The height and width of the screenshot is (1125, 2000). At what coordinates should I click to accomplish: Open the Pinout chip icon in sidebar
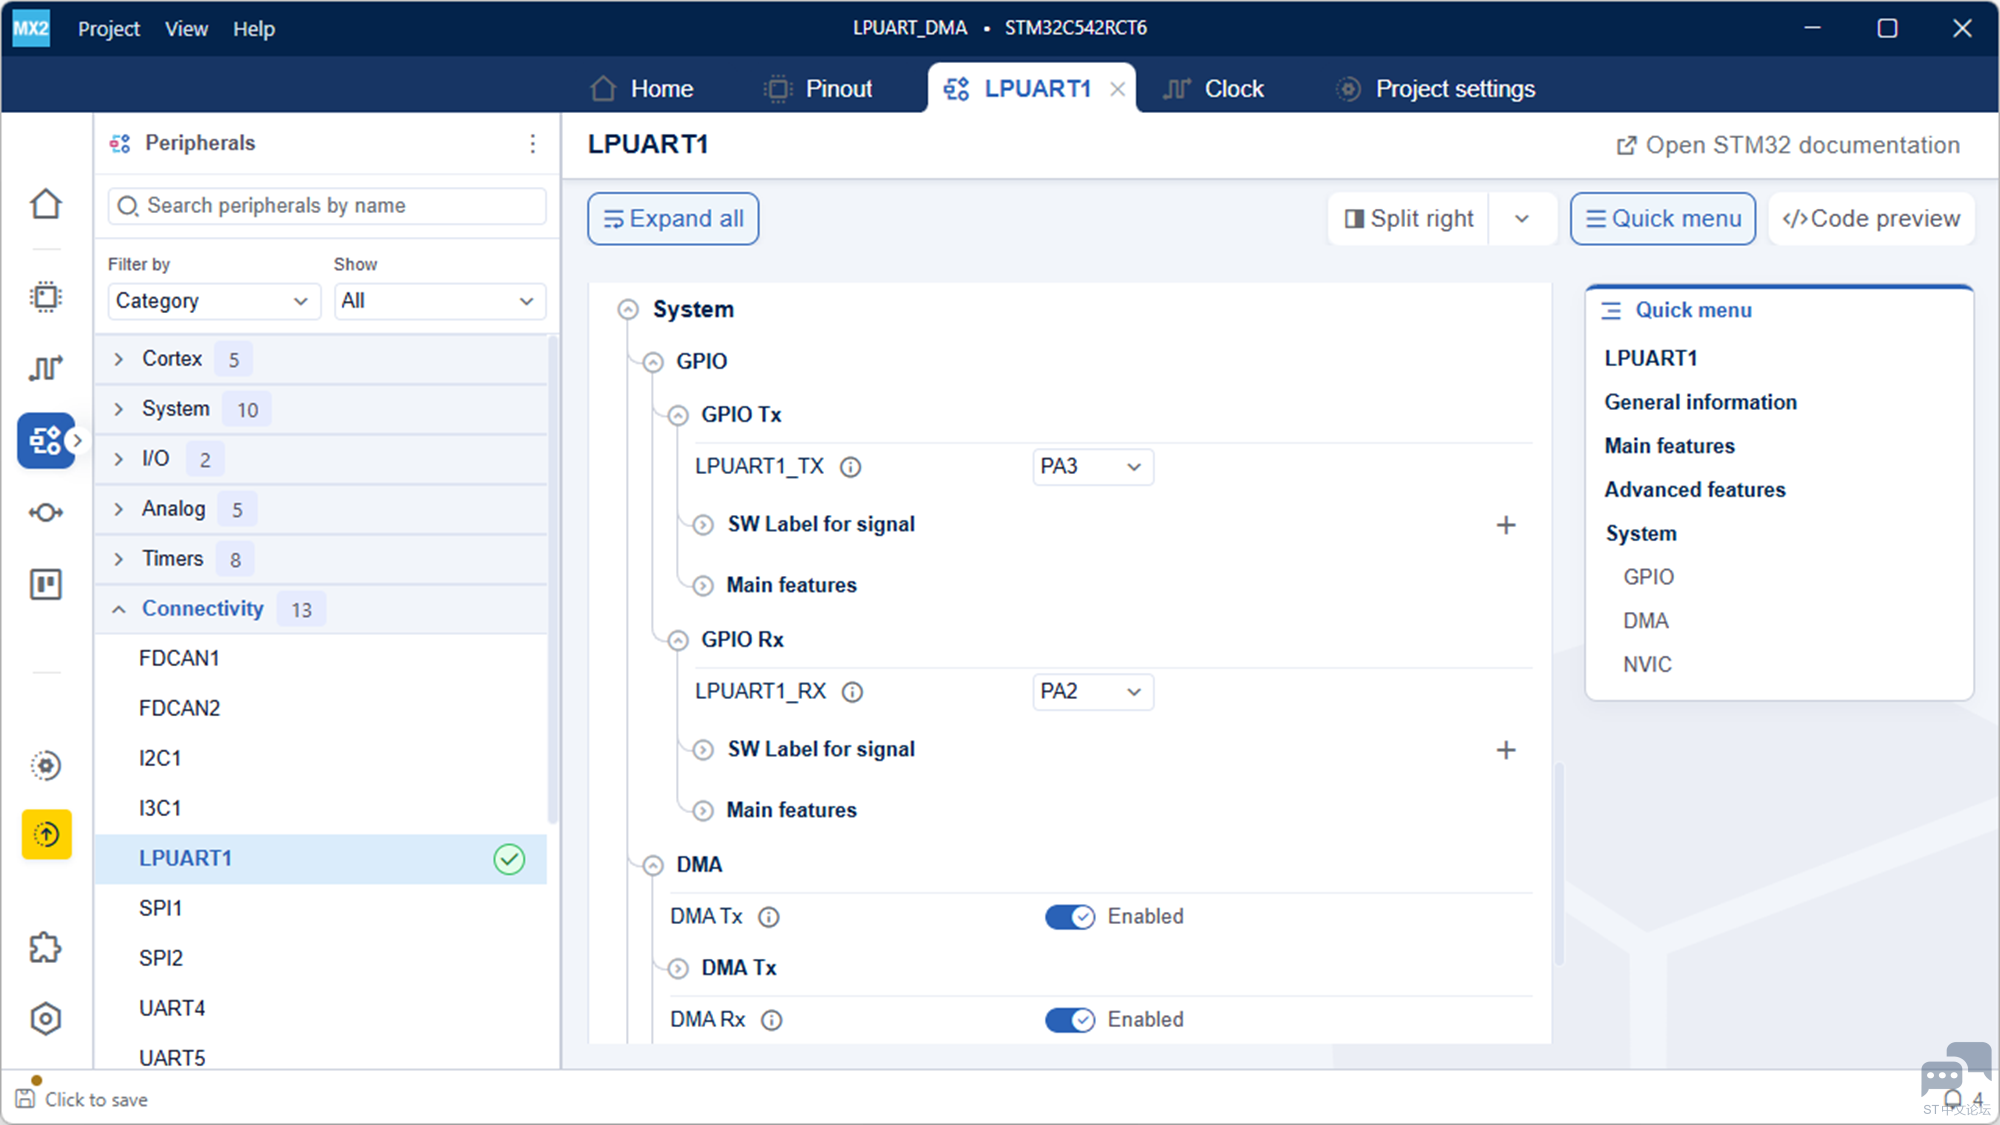(46, 297)
